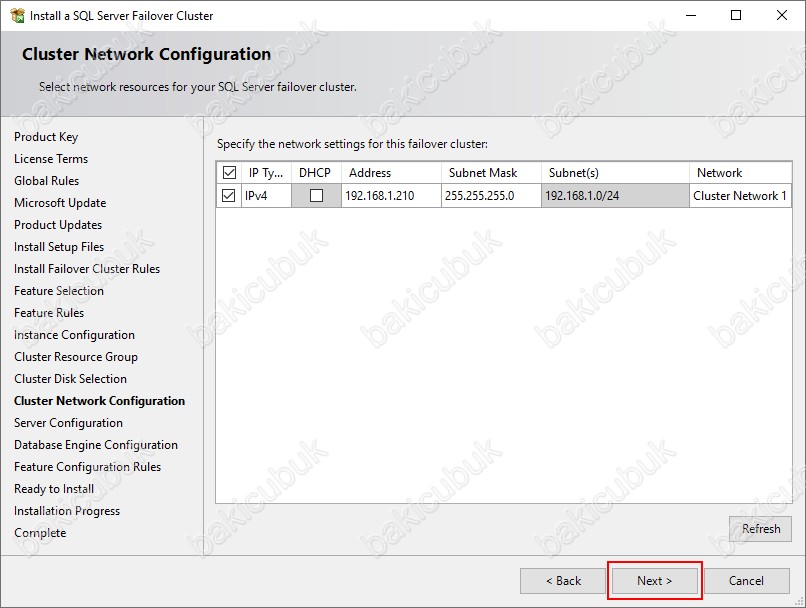Maximize the installer window
This screenshot has height=608, width=806.
736,15
